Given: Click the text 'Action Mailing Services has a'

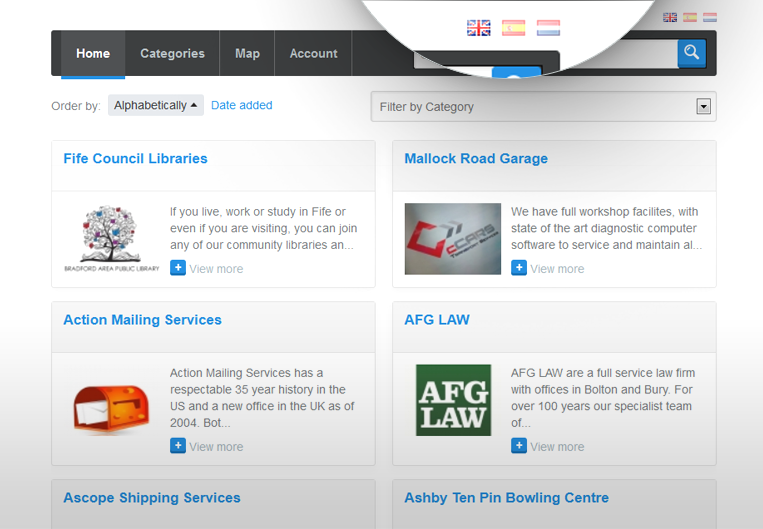Looking at the screenshot, I should tap(246, 373).
